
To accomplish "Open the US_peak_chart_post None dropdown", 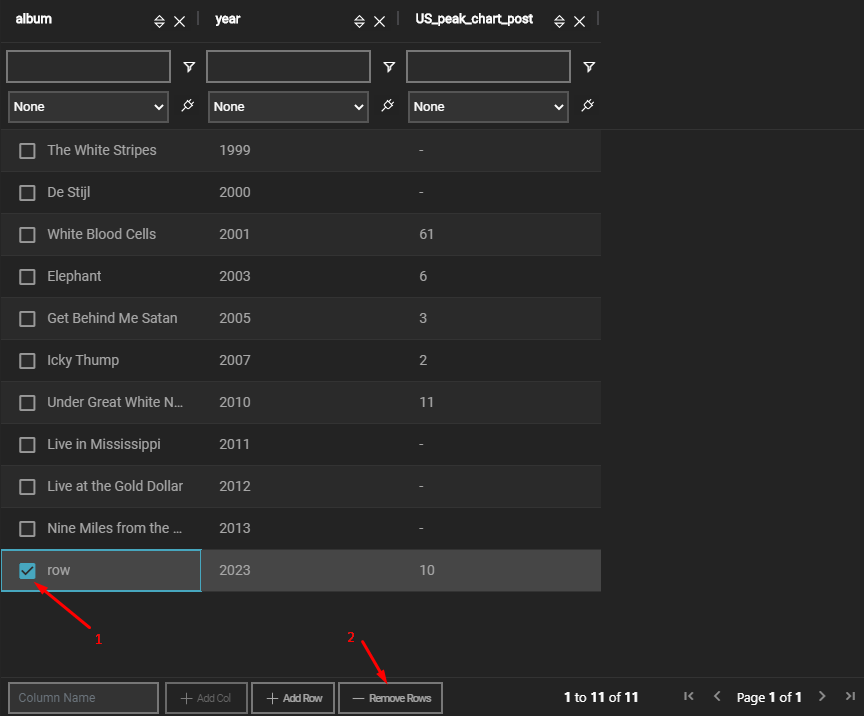I will 488,107.
